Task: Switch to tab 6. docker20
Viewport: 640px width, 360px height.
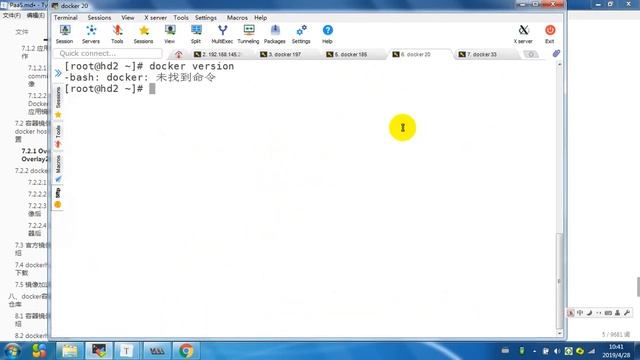Action: pyautogui.click(x=416, y=54)
